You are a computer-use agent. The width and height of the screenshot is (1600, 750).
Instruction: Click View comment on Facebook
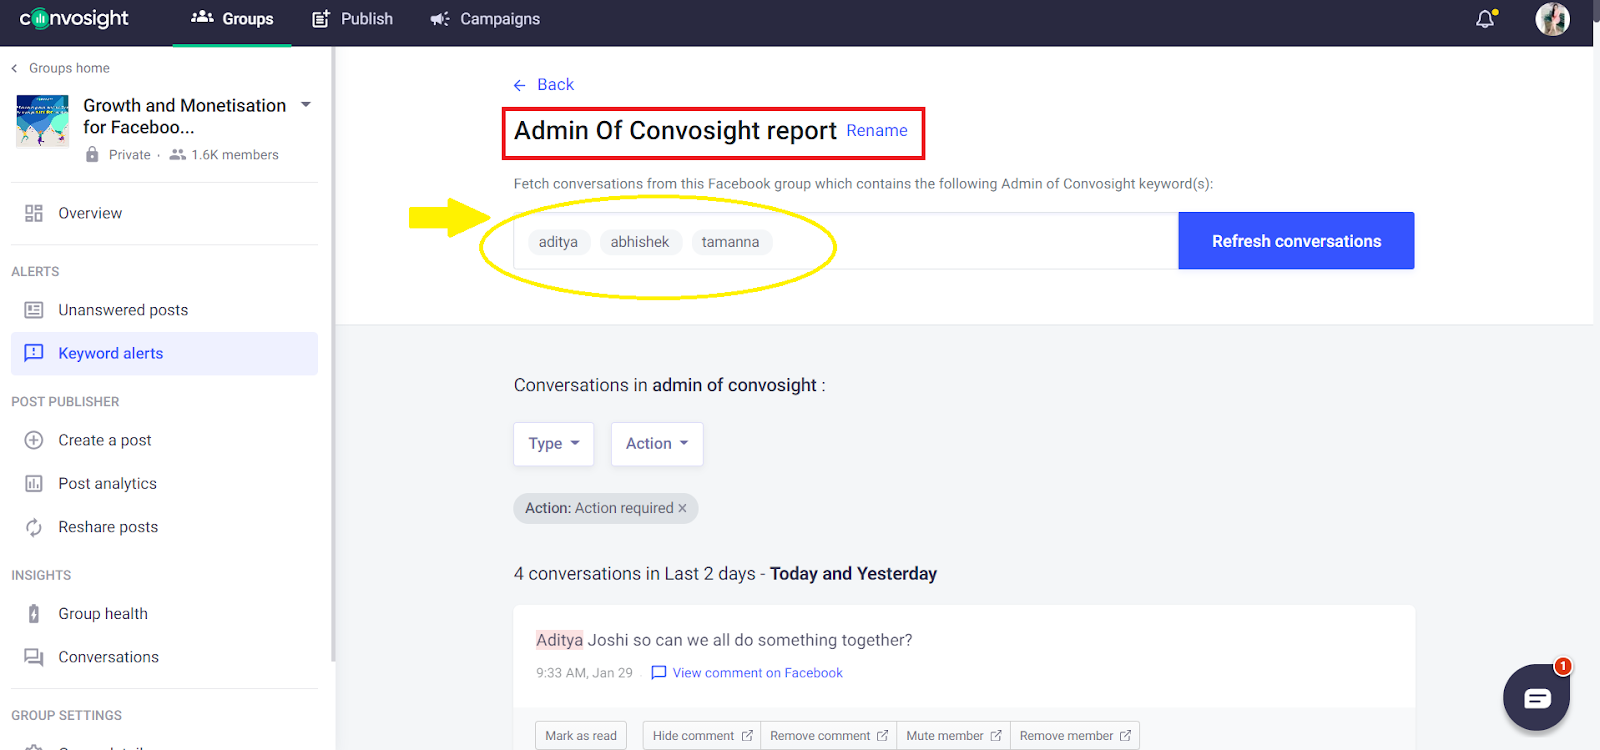[x=757, y=673]
